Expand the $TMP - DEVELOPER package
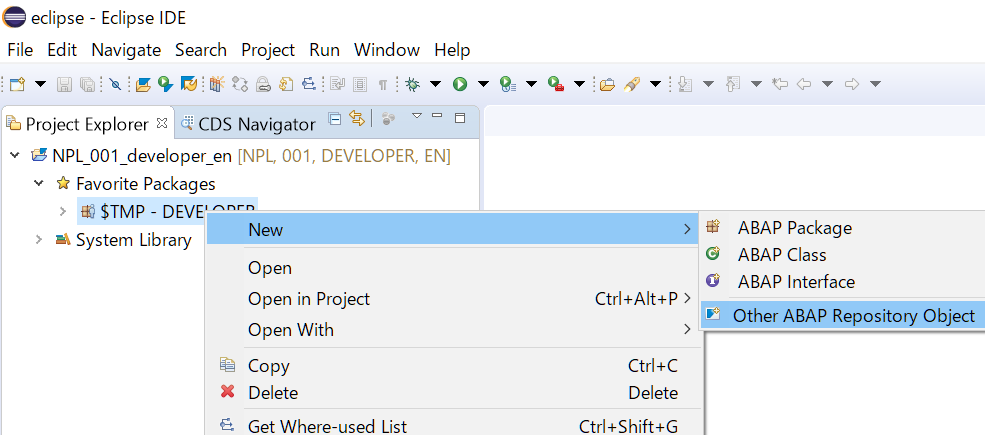Screen dimensions: 985x435 (x=62, y=211)
